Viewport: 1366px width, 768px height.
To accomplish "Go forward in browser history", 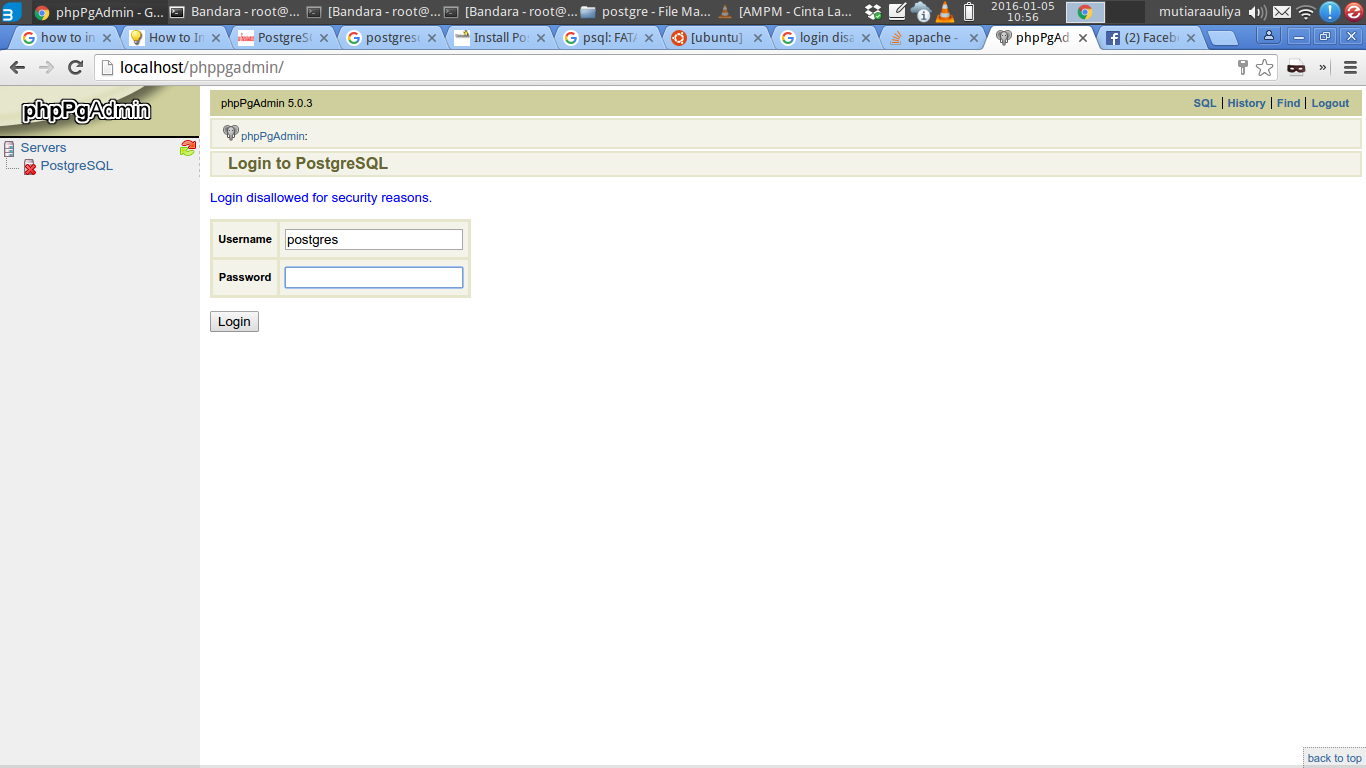I will [46, 68].
